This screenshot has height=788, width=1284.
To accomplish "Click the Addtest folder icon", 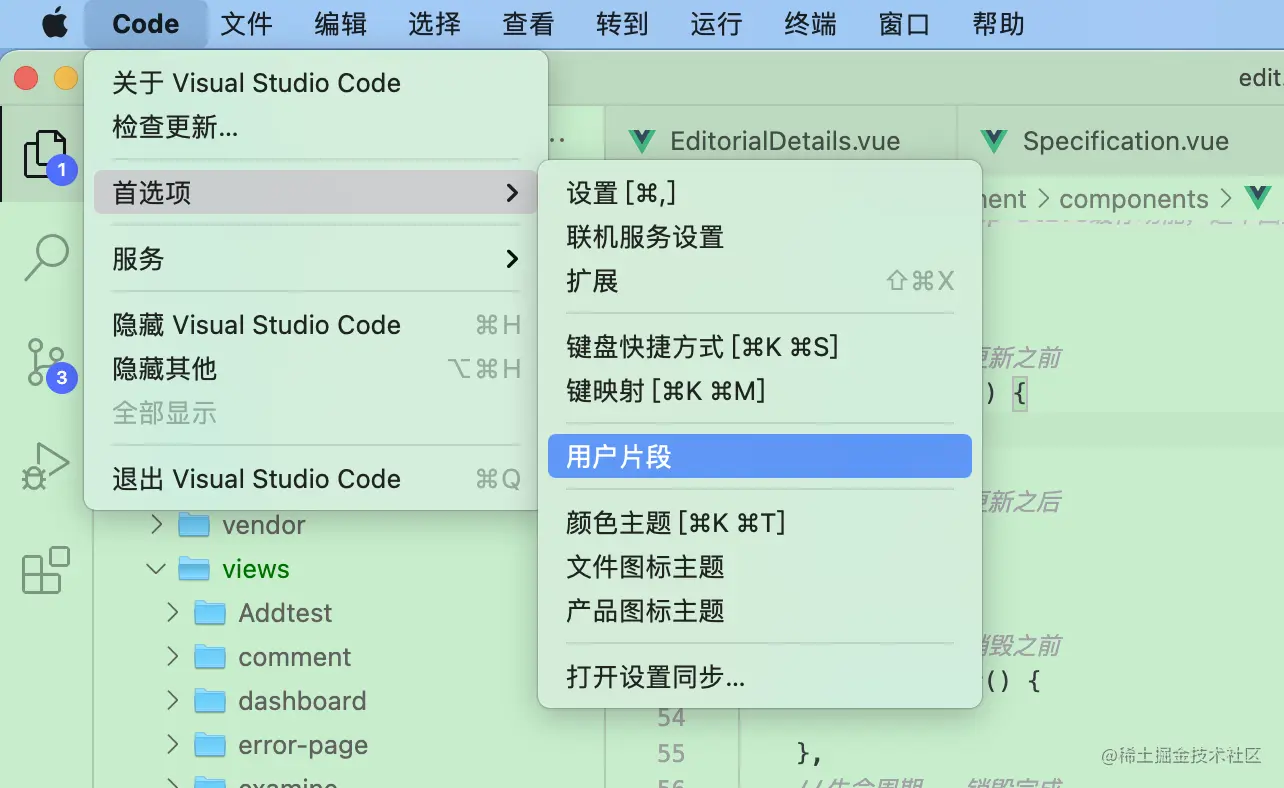I will point(209,613).
